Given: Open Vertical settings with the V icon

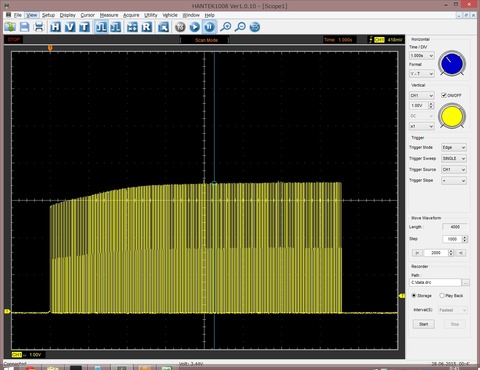Looking at the screenshot, I should tap(70, 27).
